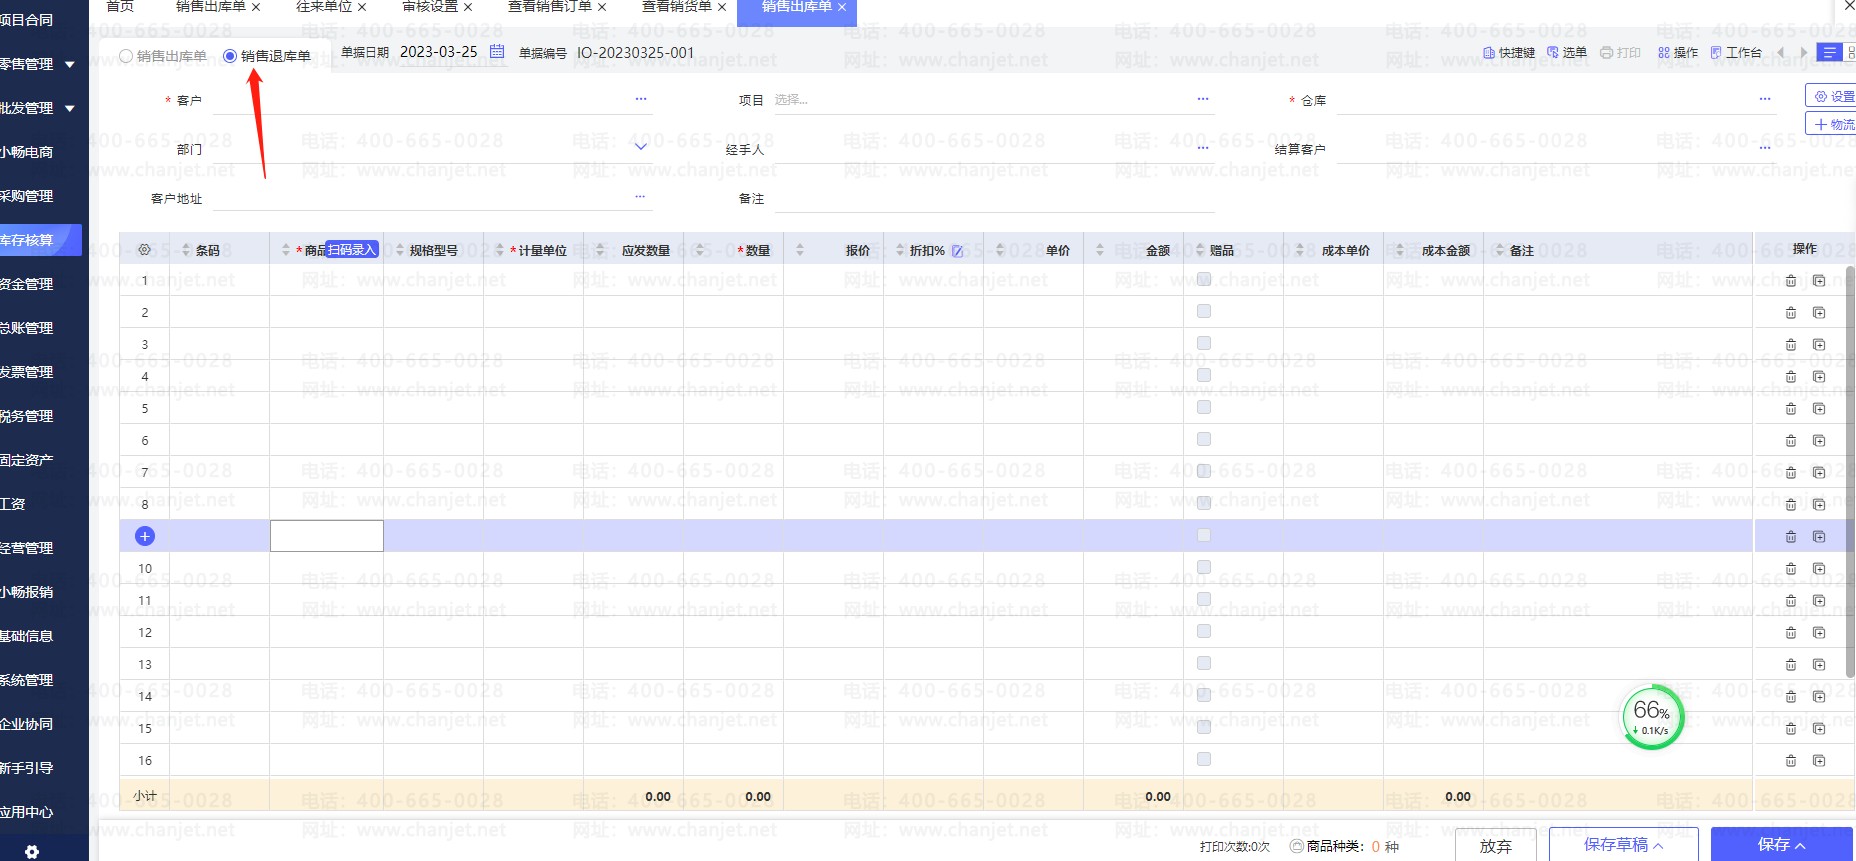Click the 备注 remarks input field
Screen dimensions: 1856x861
pyautogui.click(x=994, y=199)
